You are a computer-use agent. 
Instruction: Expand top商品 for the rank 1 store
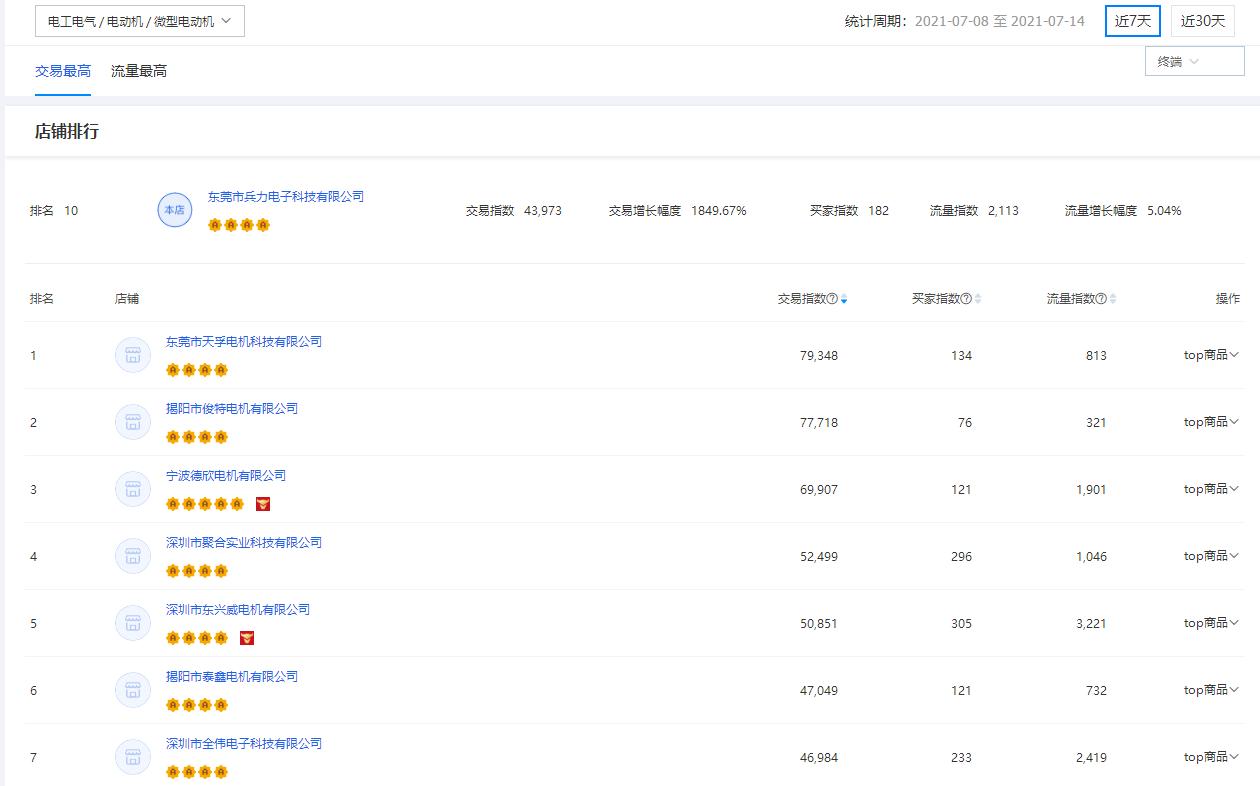coord(1210,354)
